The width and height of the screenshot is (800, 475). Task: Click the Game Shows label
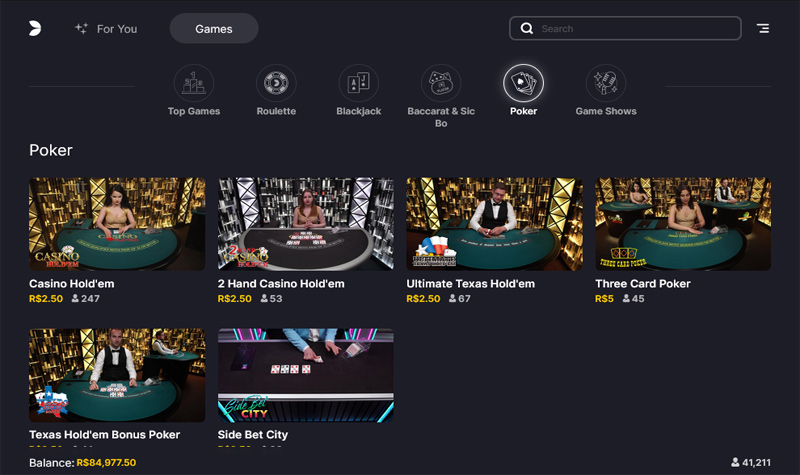pos(606,111)
